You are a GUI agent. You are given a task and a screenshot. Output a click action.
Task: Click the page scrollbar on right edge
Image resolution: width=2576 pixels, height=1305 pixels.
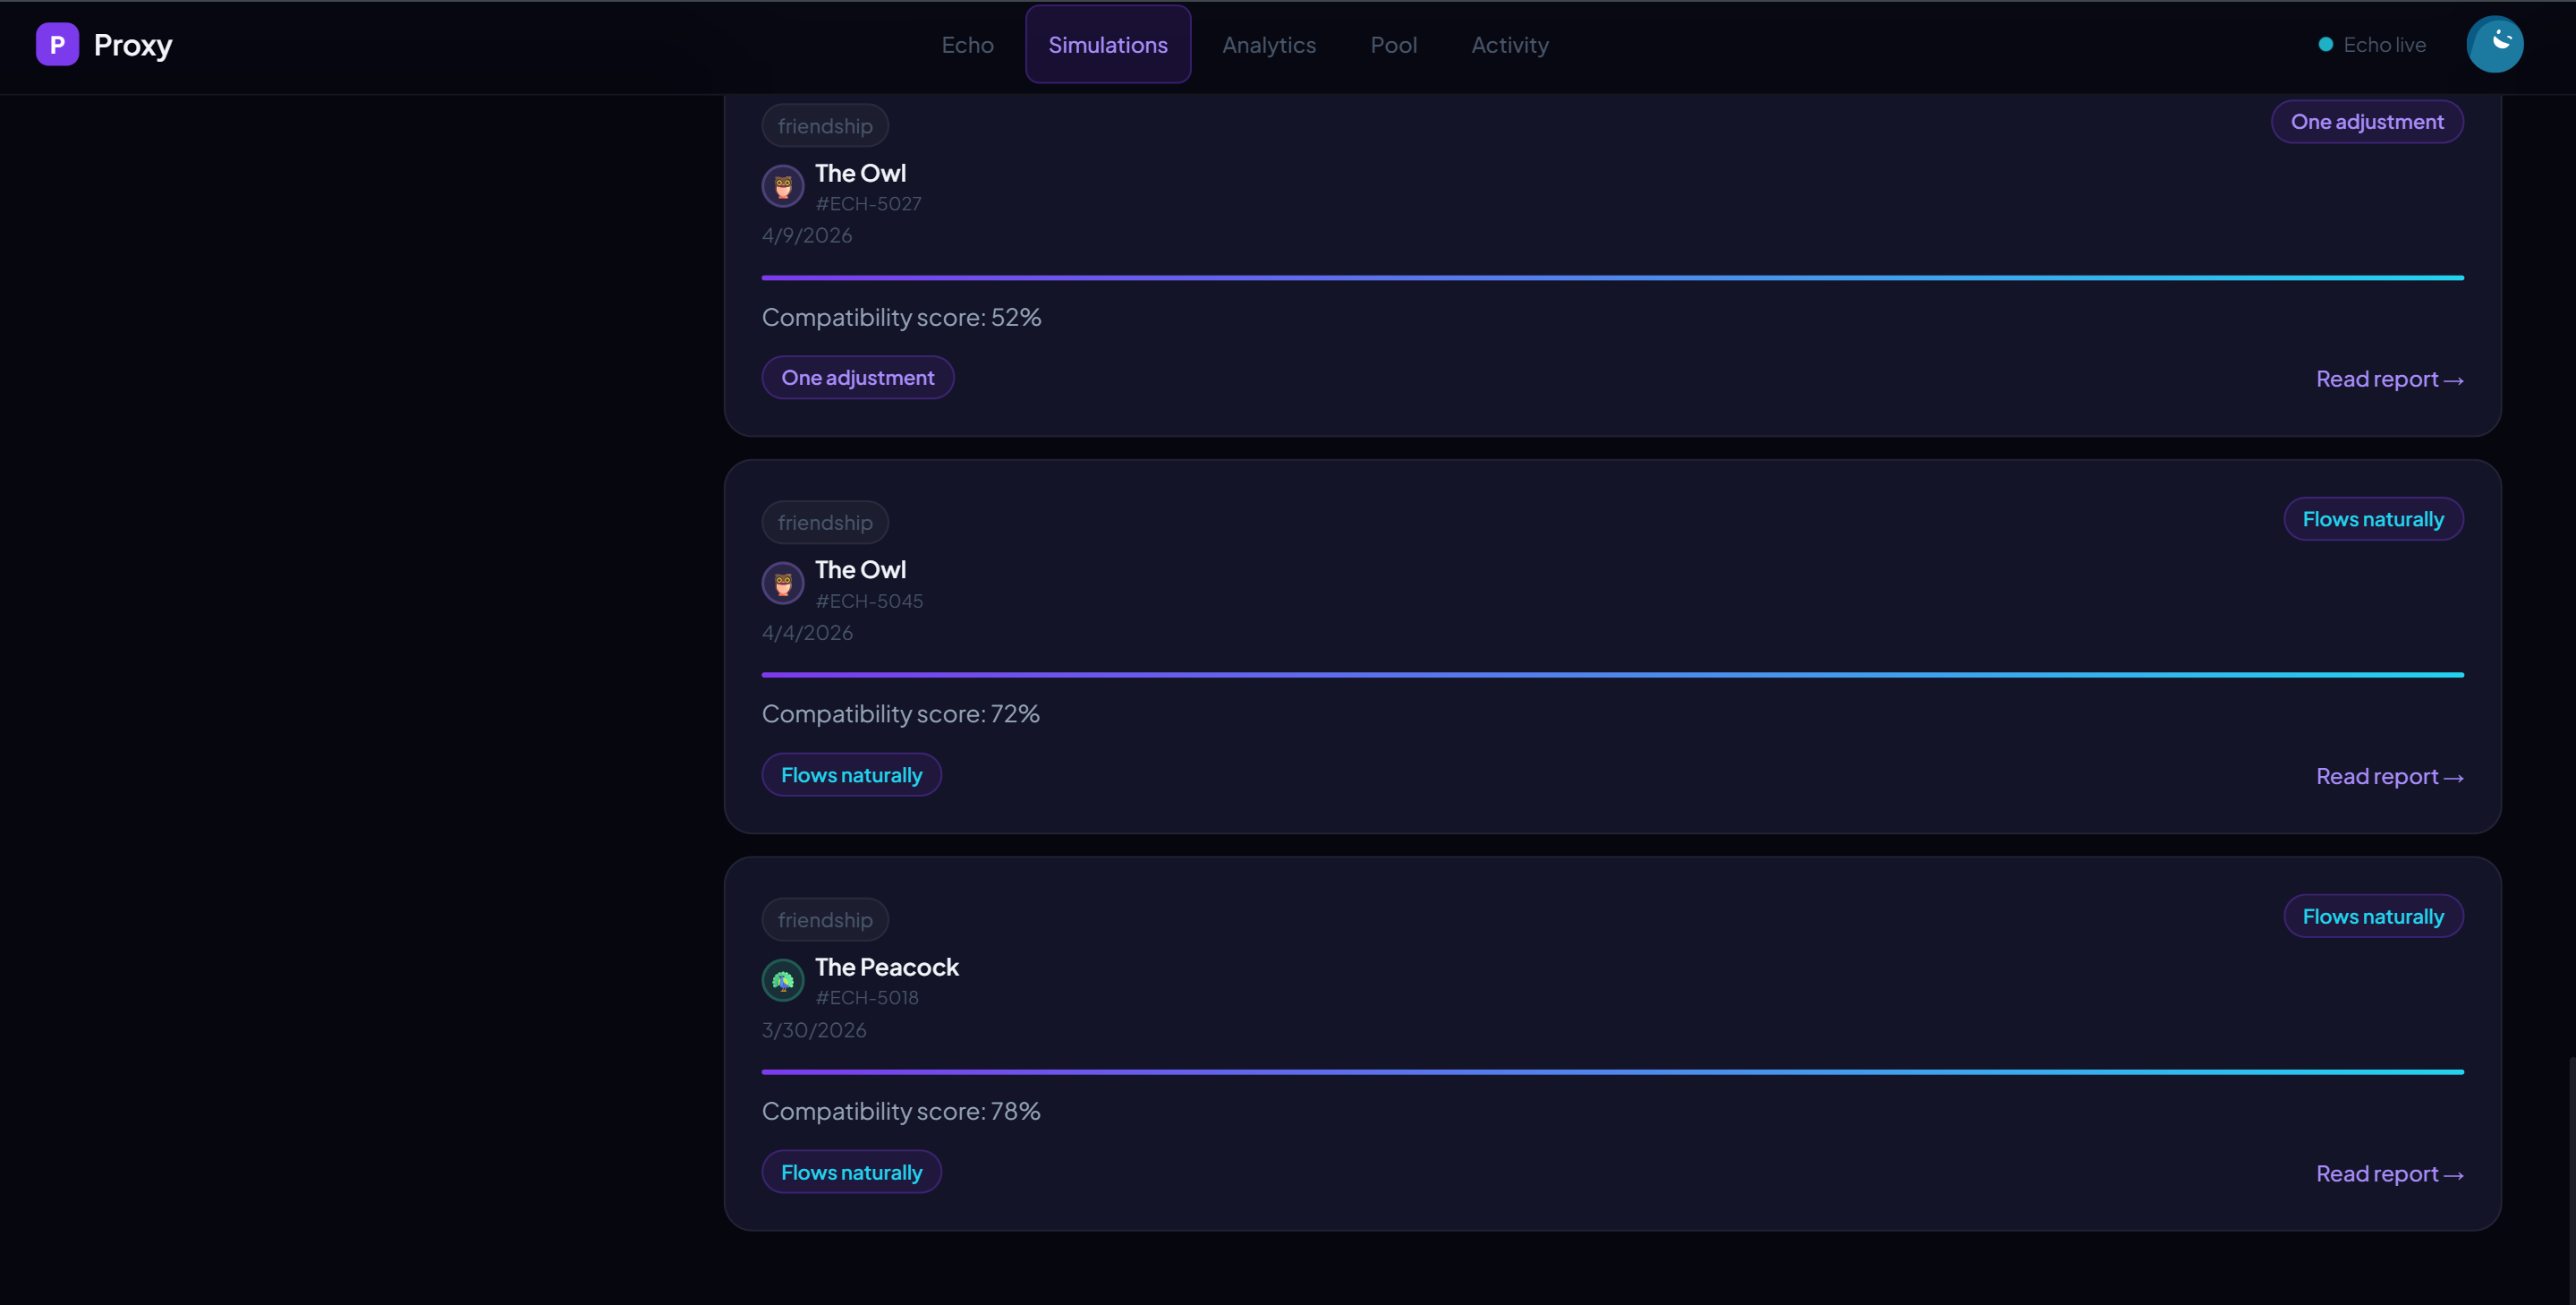(x=2571, y=1180)
